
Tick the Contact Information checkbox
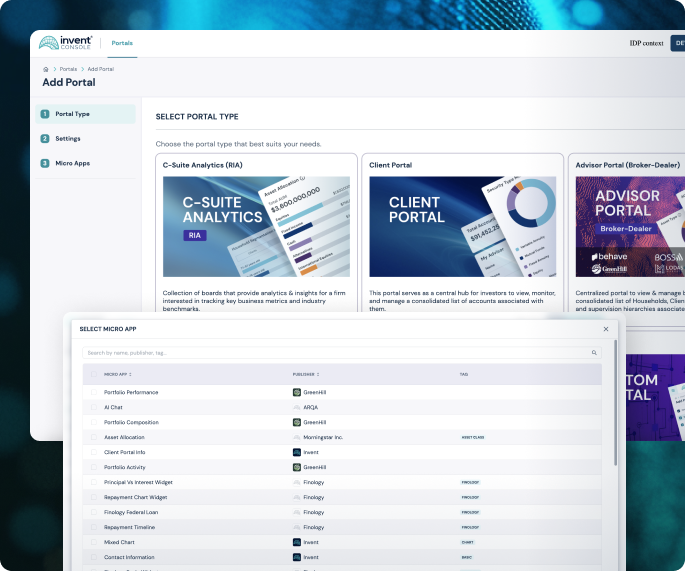tap(93, 557)
